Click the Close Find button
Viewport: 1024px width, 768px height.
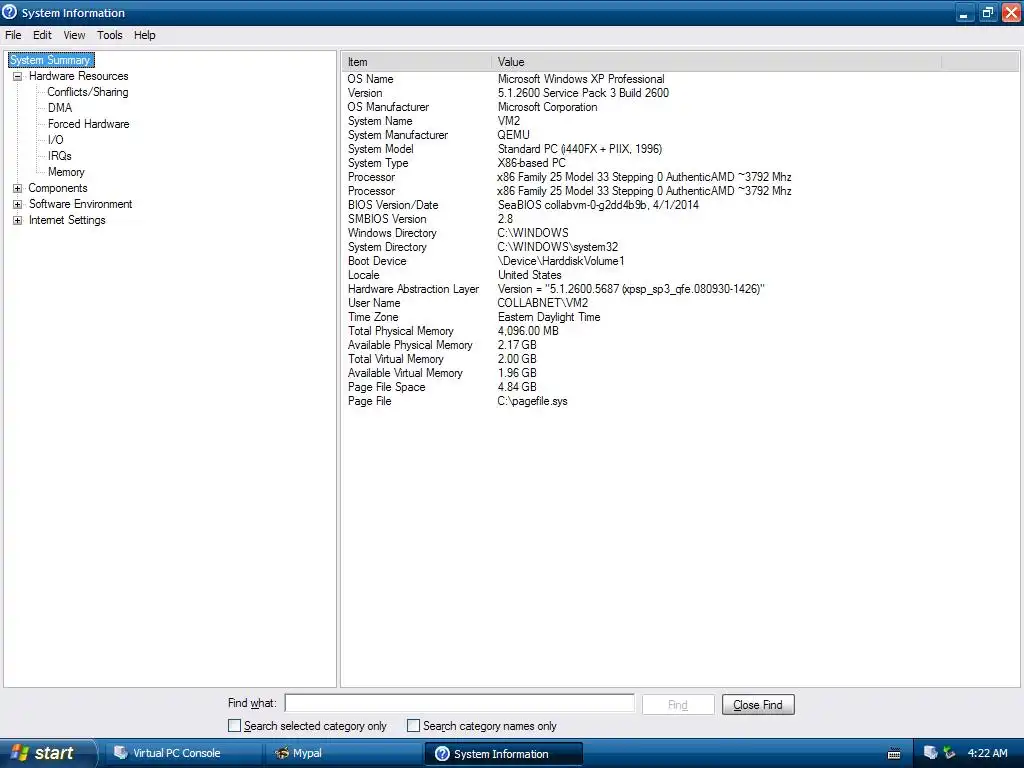pyautogui.click(x=758, y=705)
